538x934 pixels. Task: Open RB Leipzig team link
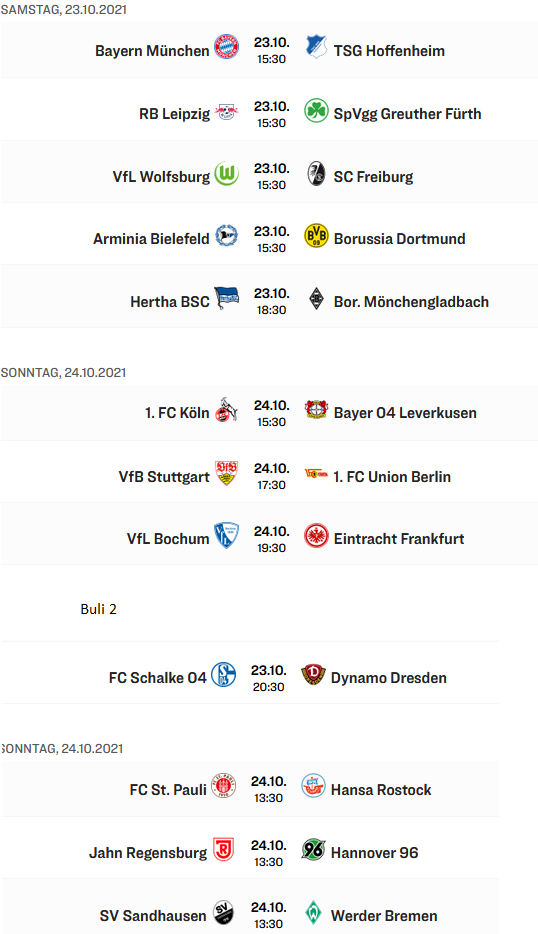[x=175, y=114]
